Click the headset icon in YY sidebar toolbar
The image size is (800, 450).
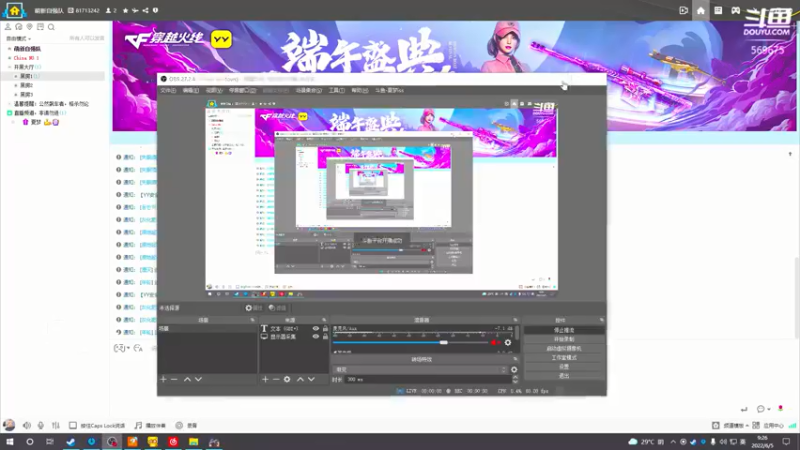tap(18, 27)
